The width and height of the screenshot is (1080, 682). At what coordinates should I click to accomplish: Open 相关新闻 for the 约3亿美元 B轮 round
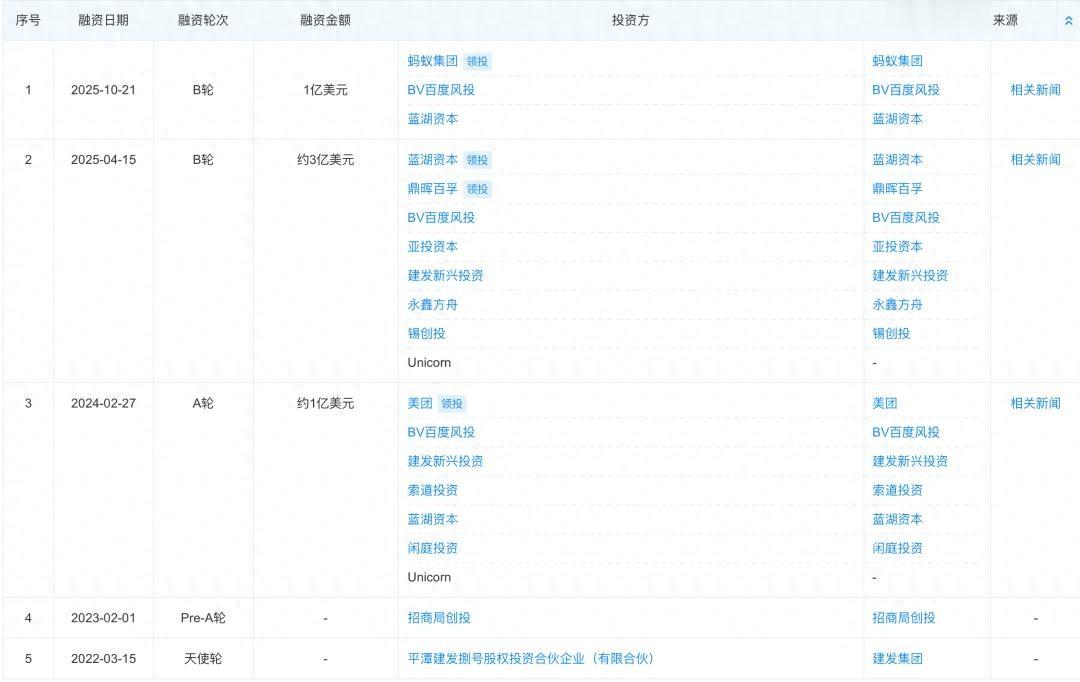point(1034,159)
